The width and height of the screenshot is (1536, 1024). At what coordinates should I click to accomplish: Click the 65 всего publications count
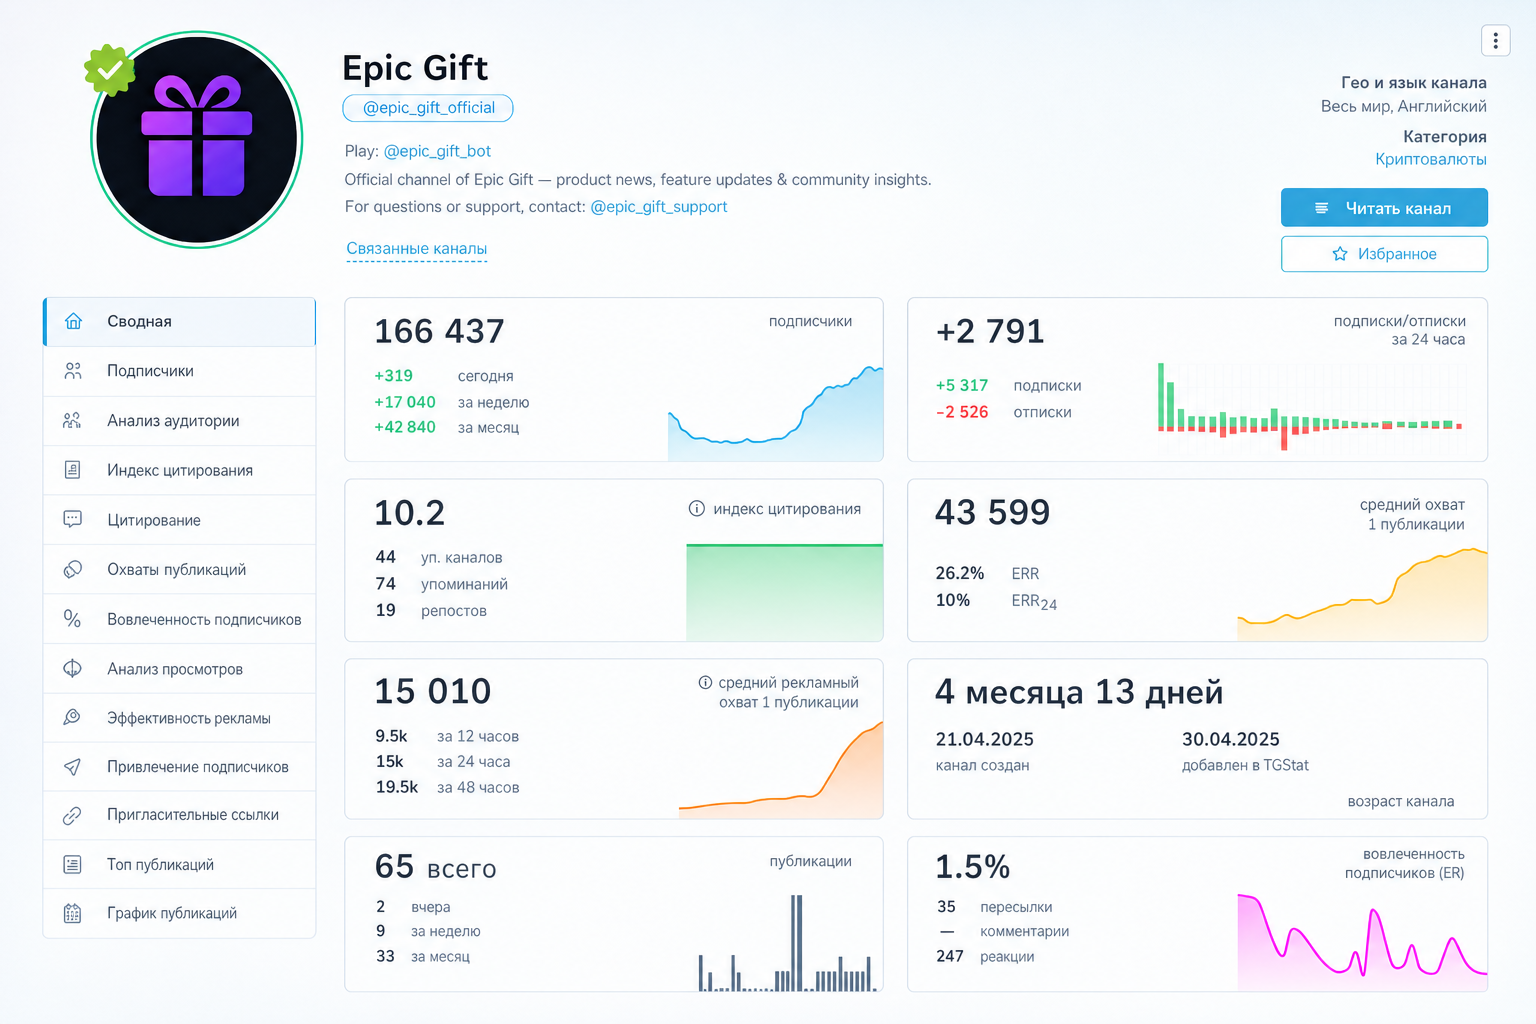click(x=435, y=867)
